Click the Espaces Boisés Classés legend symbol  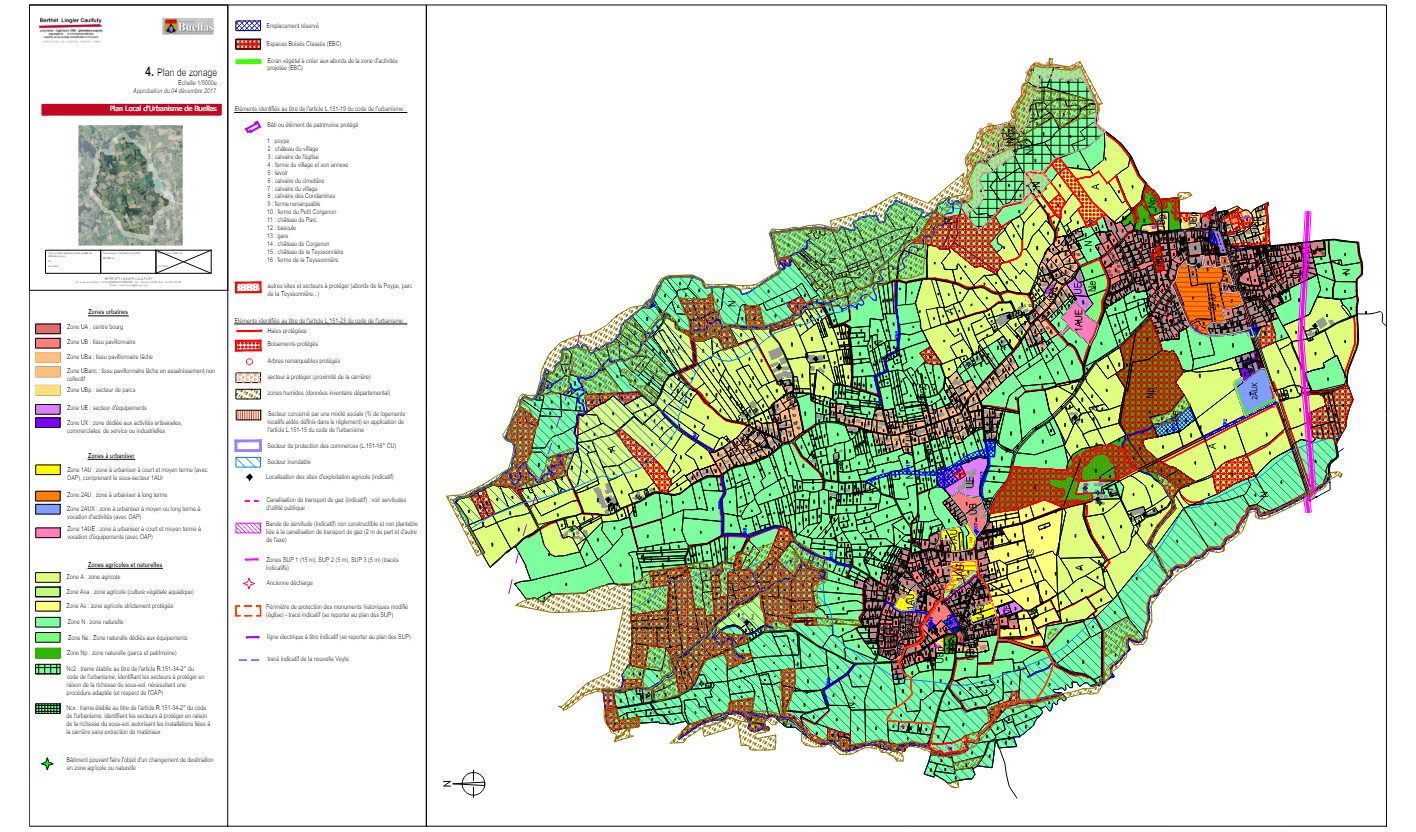point(247,44)
